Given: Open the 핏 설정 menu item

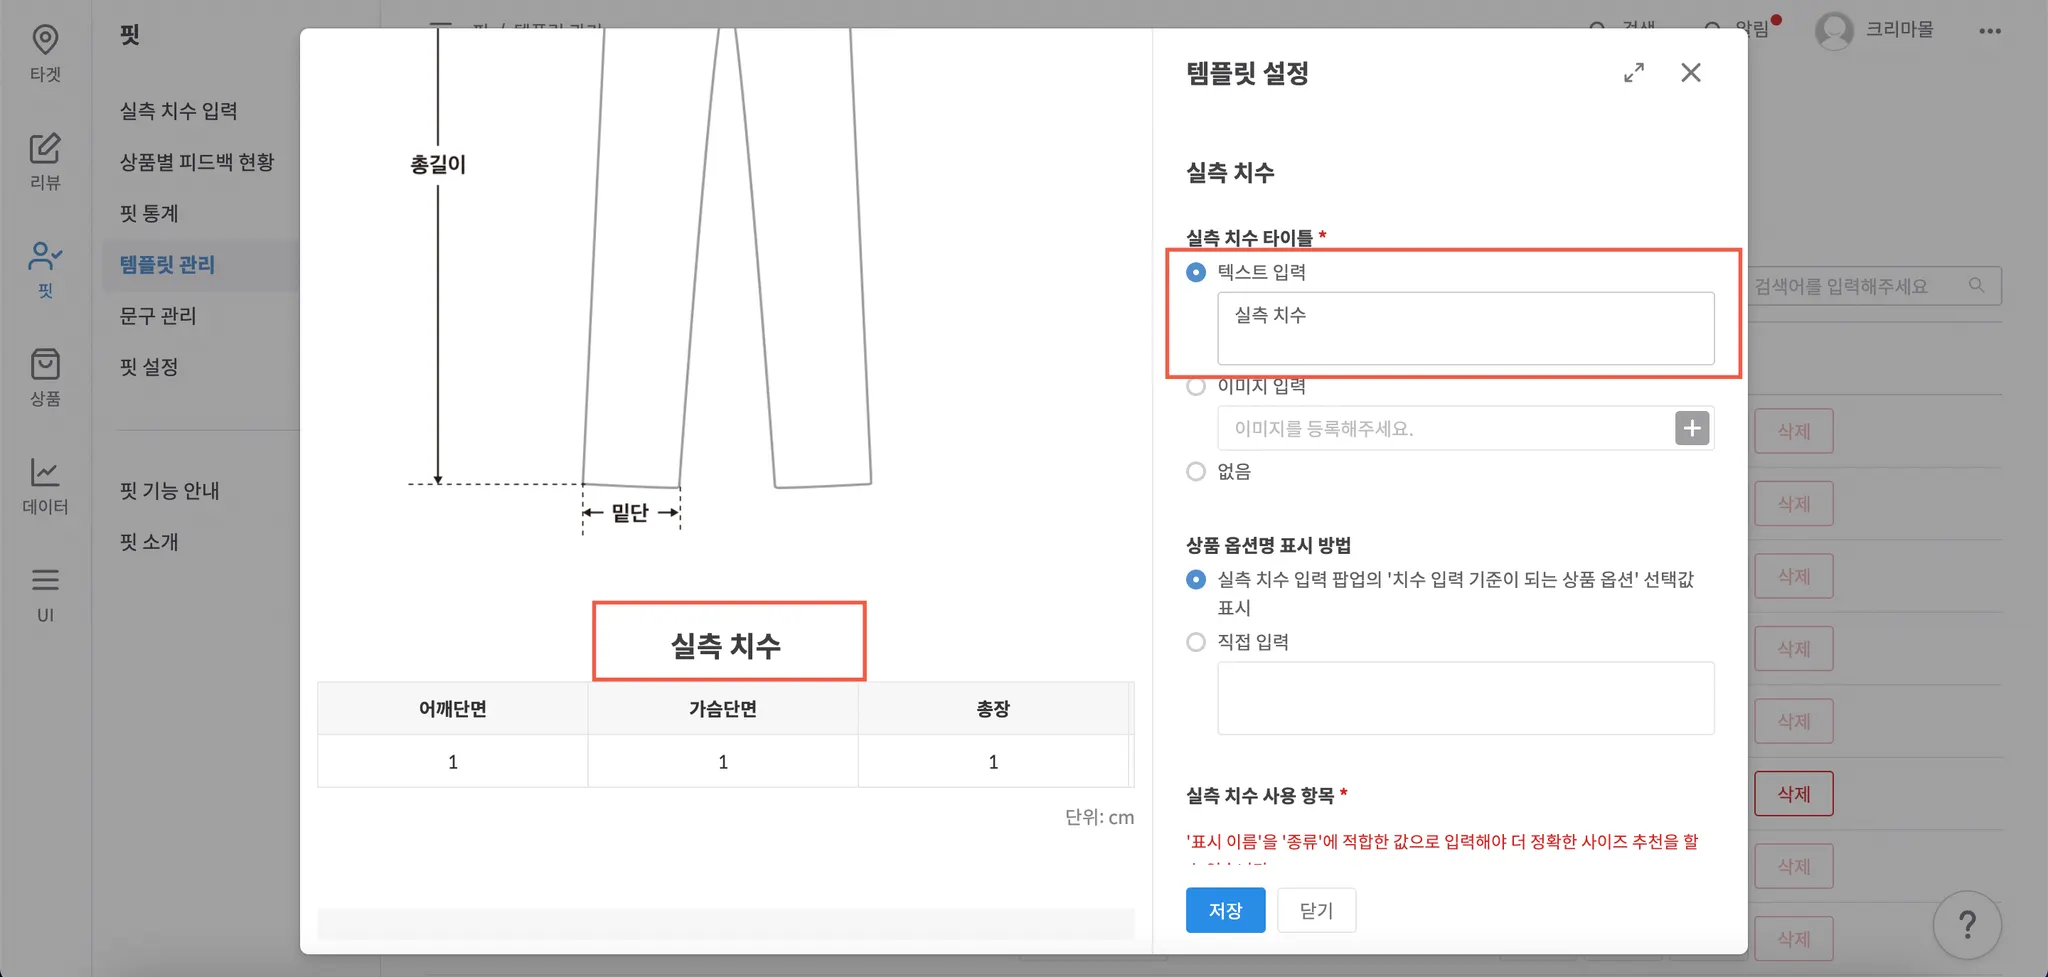Looking at the screenshot, I should pos(149,367).
